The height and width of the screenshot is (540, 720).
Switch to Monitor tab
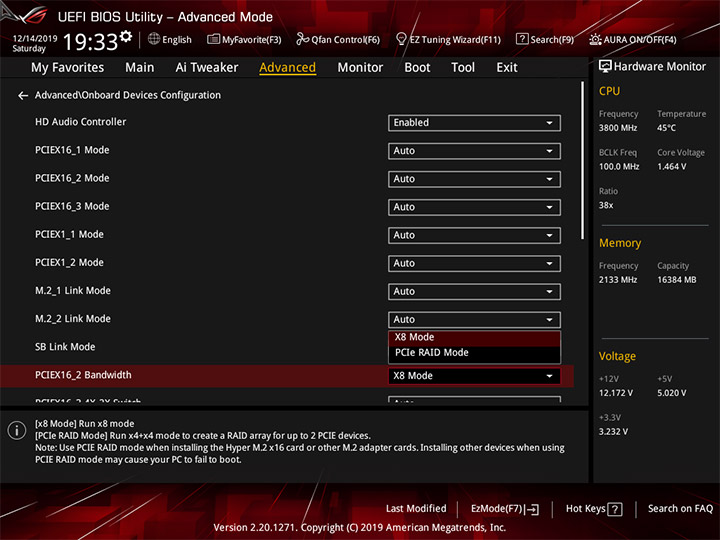pyautogui.click(x=360, y=68)
